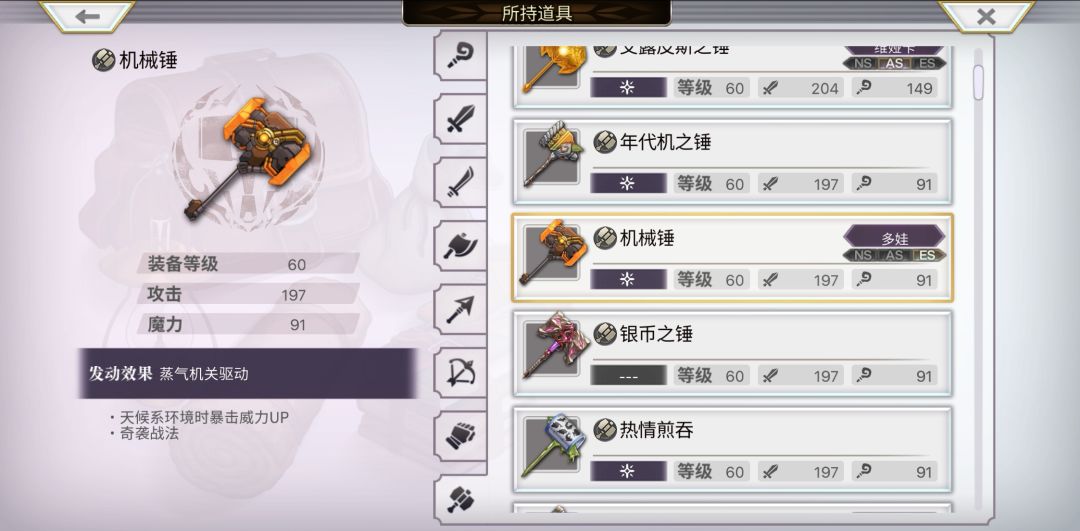The width and height of the screenshot is (1080, 531).
Task: Click the NS AS ES badge on 机械锤
Action: [894, 256]
